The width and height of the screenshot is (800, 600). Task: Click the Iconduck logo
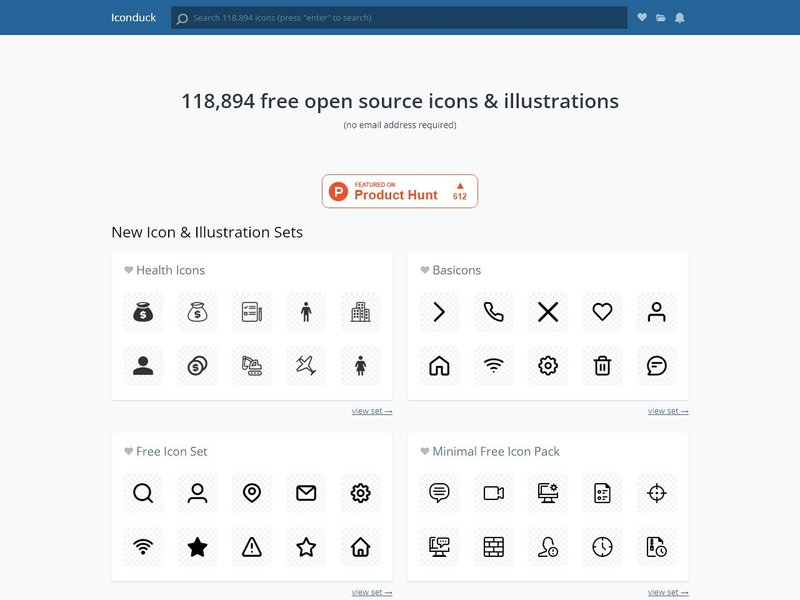tap(133, 17)
